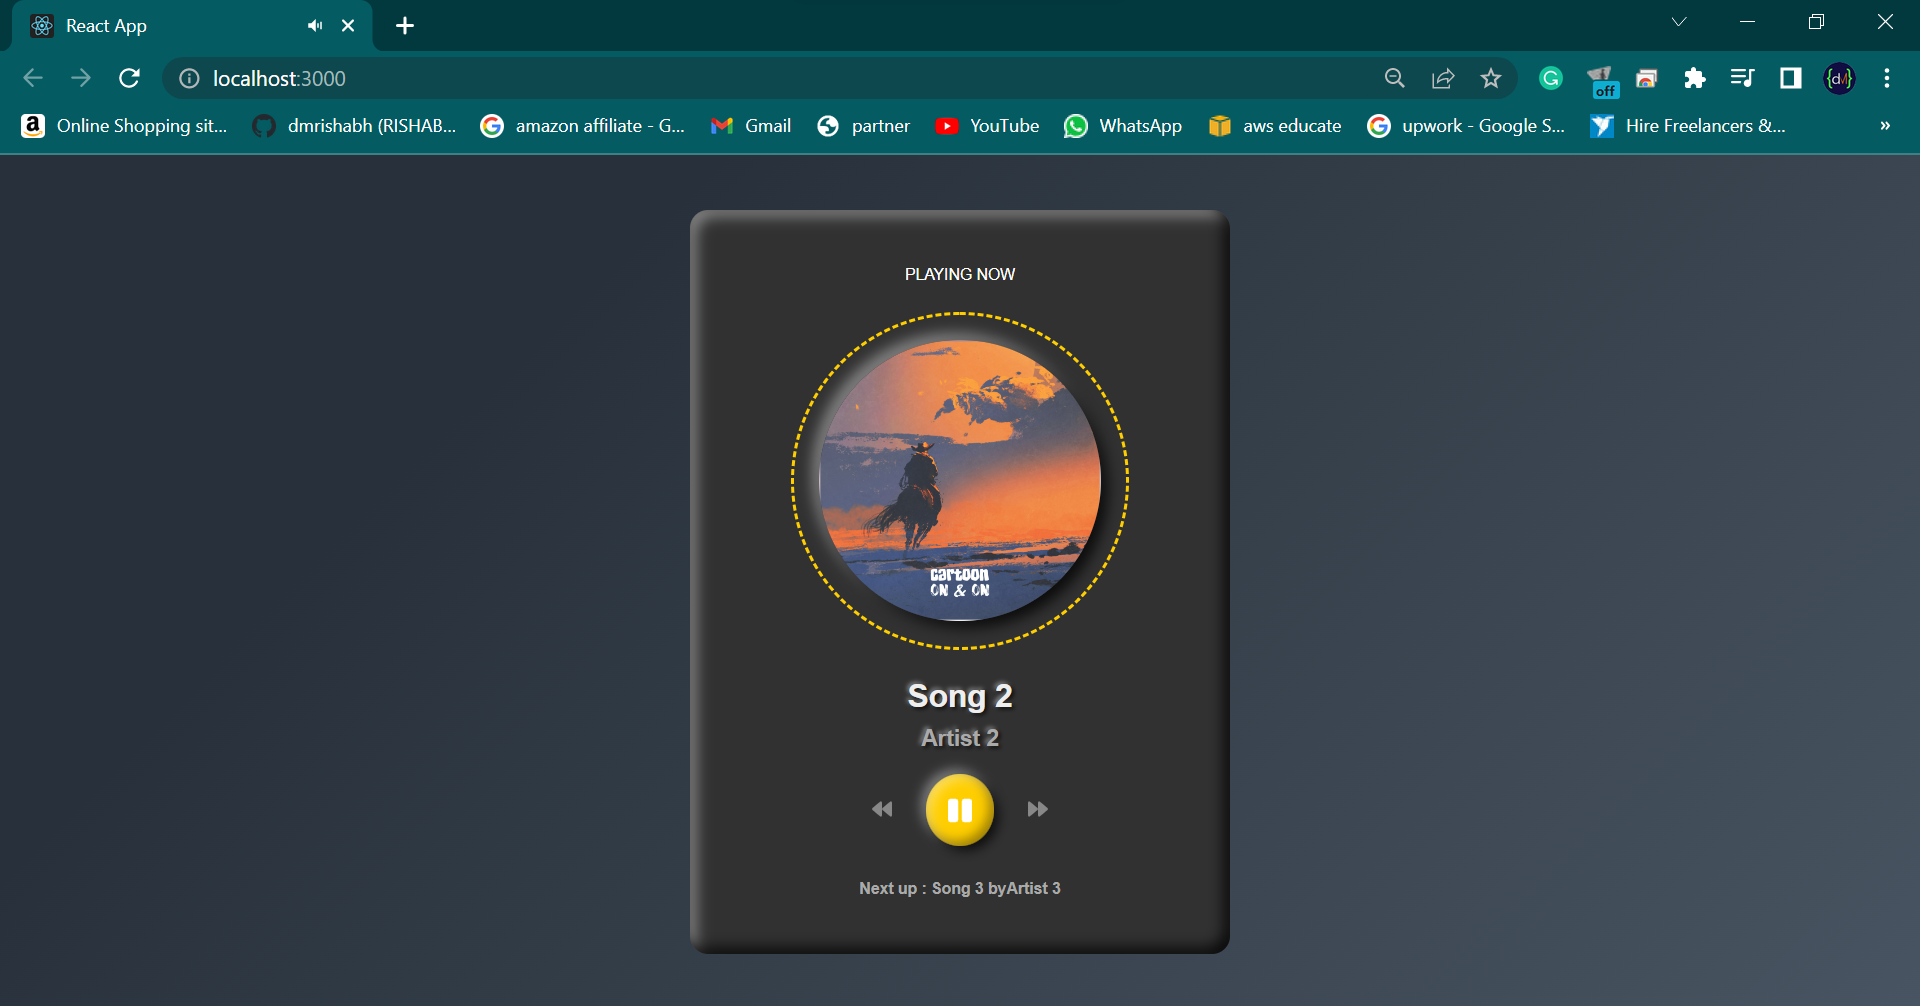Open the Extensions puzzle piece menu
1920x1006 pixels.
1695,78
